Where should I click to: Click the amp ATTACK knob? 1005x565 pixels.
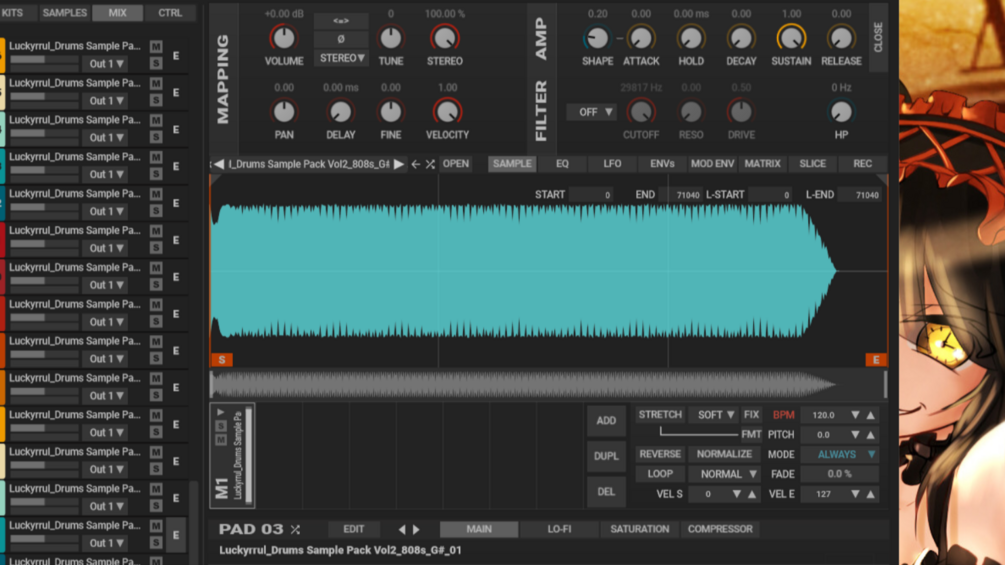pyautogui.click(x=640, y=38)
